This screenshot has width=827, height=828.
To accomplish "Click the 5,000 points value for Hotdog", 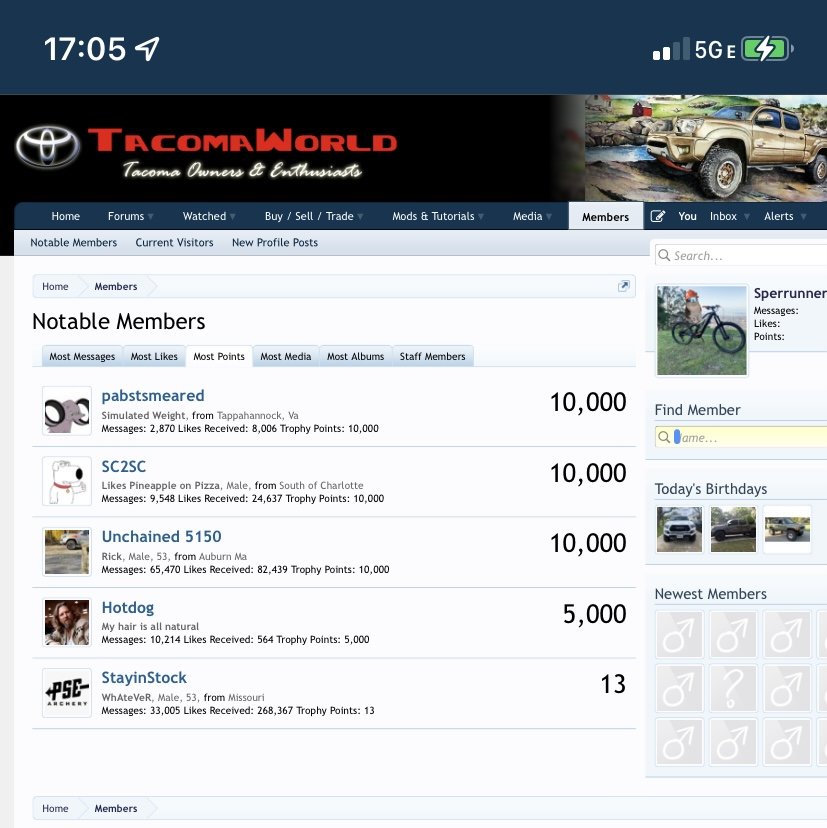I will pos(595,614).
